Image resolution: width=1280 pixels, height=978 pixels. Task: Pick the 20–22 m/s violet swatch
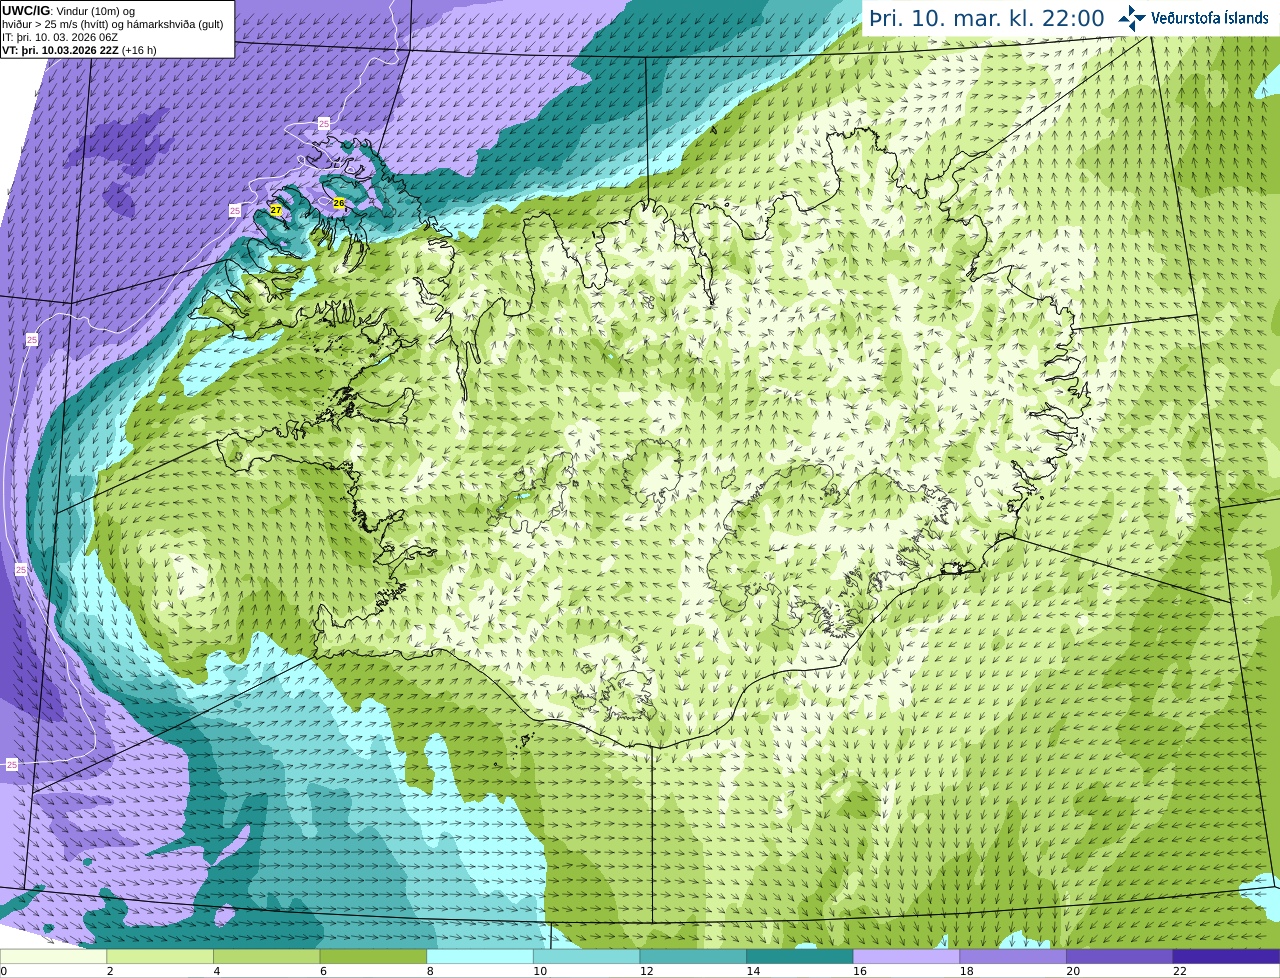point(1120,957)
